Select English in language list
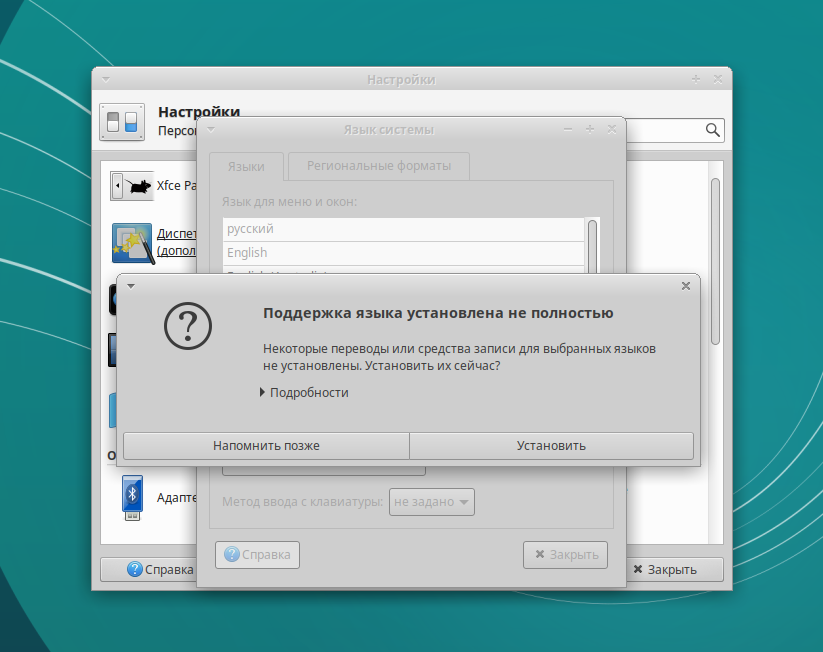Screen dimensions: 823x652 (404, 253)
